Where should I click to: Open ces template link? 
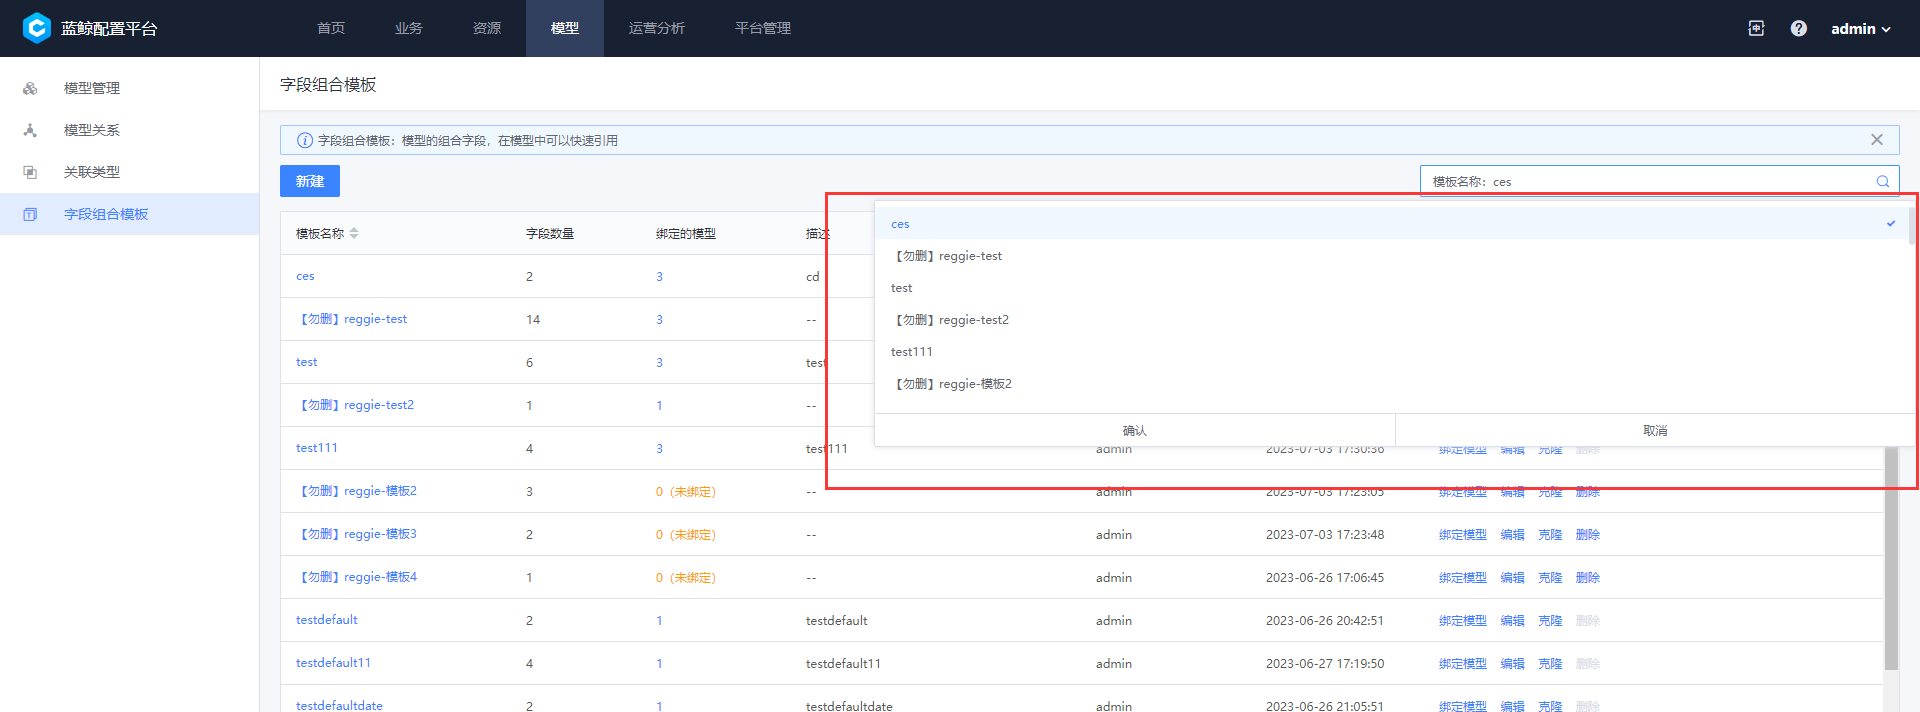click(x=305, y=276)
